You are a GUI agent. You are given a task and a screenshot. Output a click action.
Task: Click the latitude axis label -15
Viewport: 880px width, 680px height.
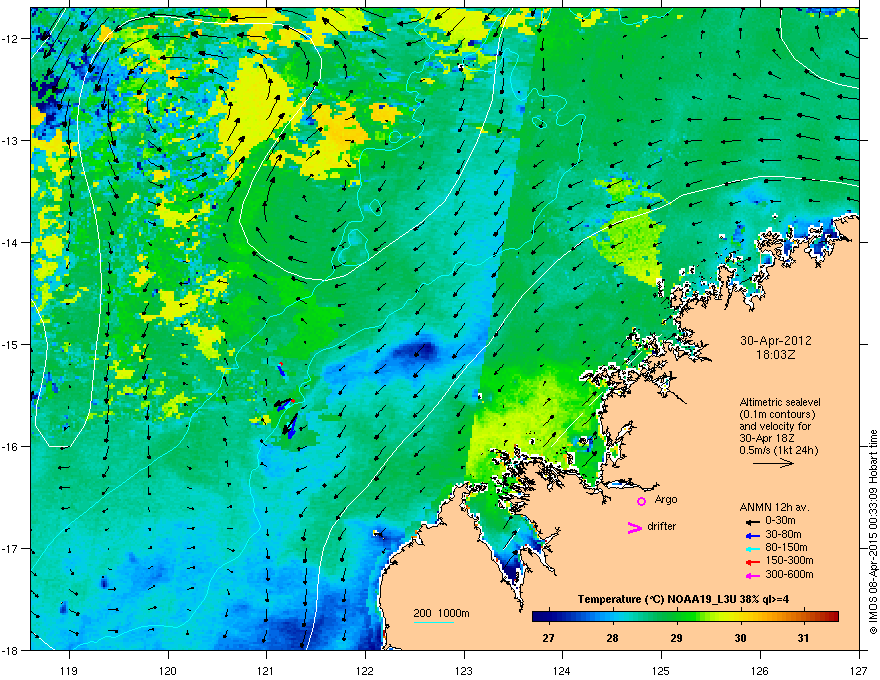[x=11, y=344]
